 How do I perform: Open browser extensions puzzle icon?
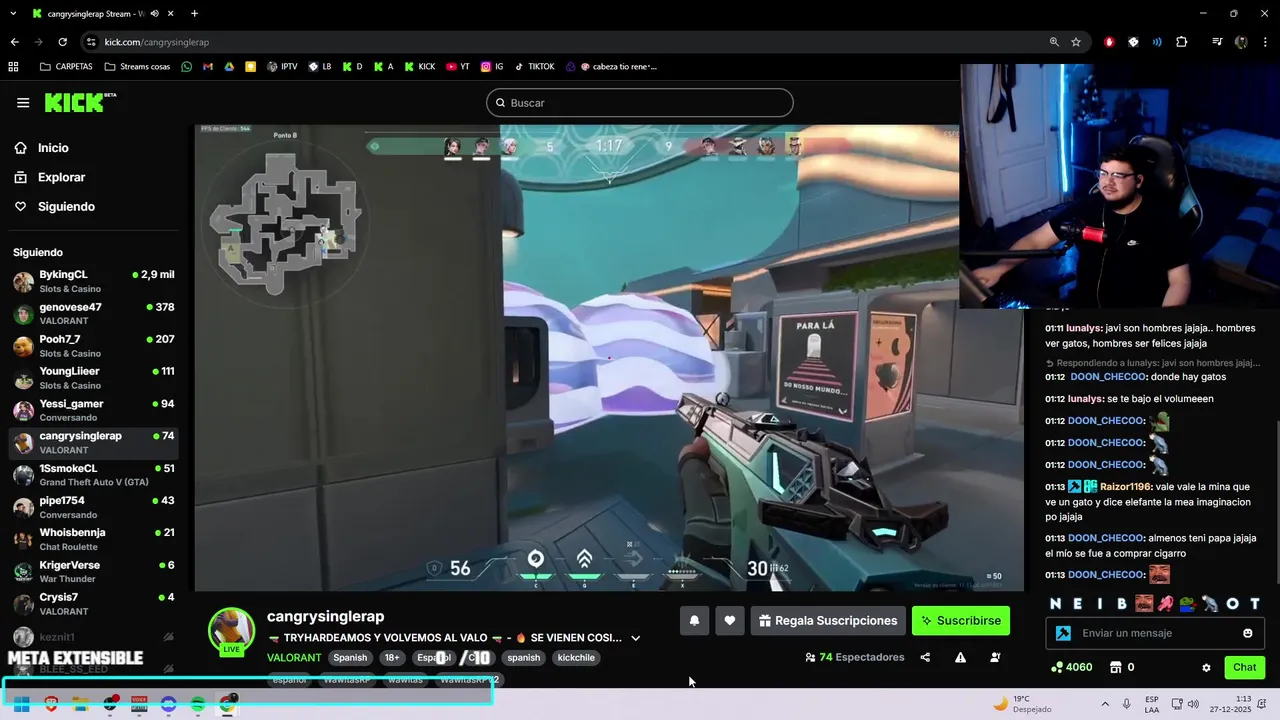pos(1182,42)
